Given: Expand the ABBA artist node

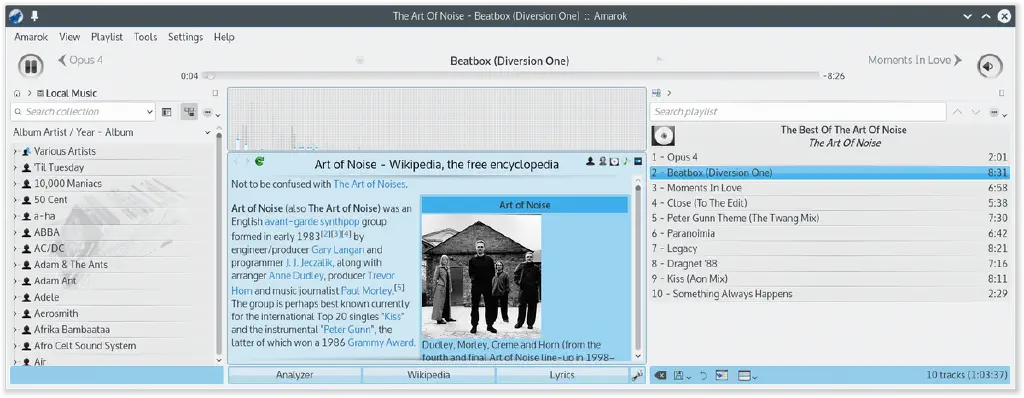Looking at the screenshot, I should 15,232.
